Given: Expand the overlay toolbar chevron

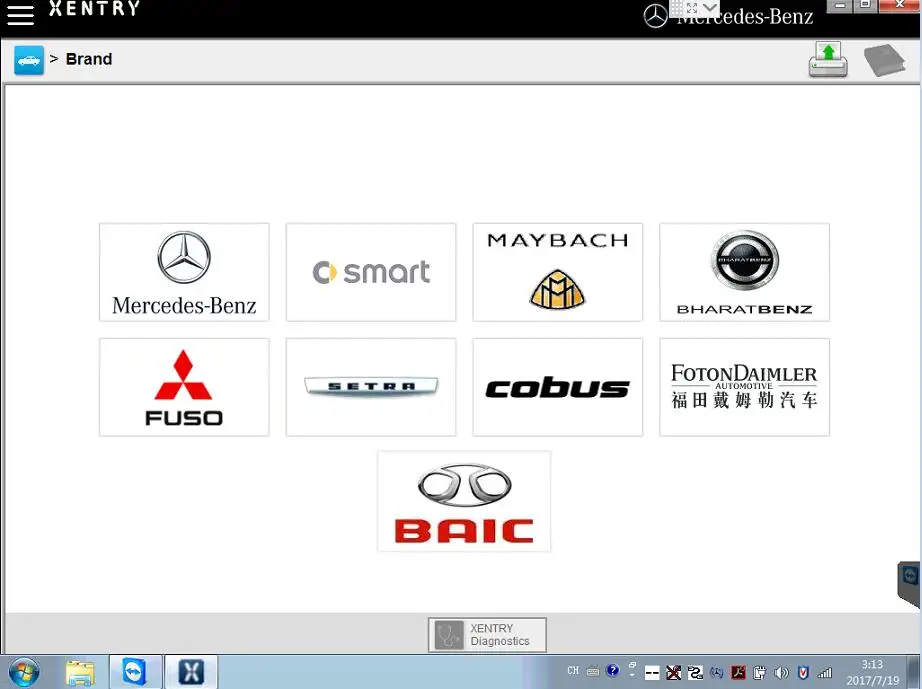Looking at the screenshot, I should 710,8.
